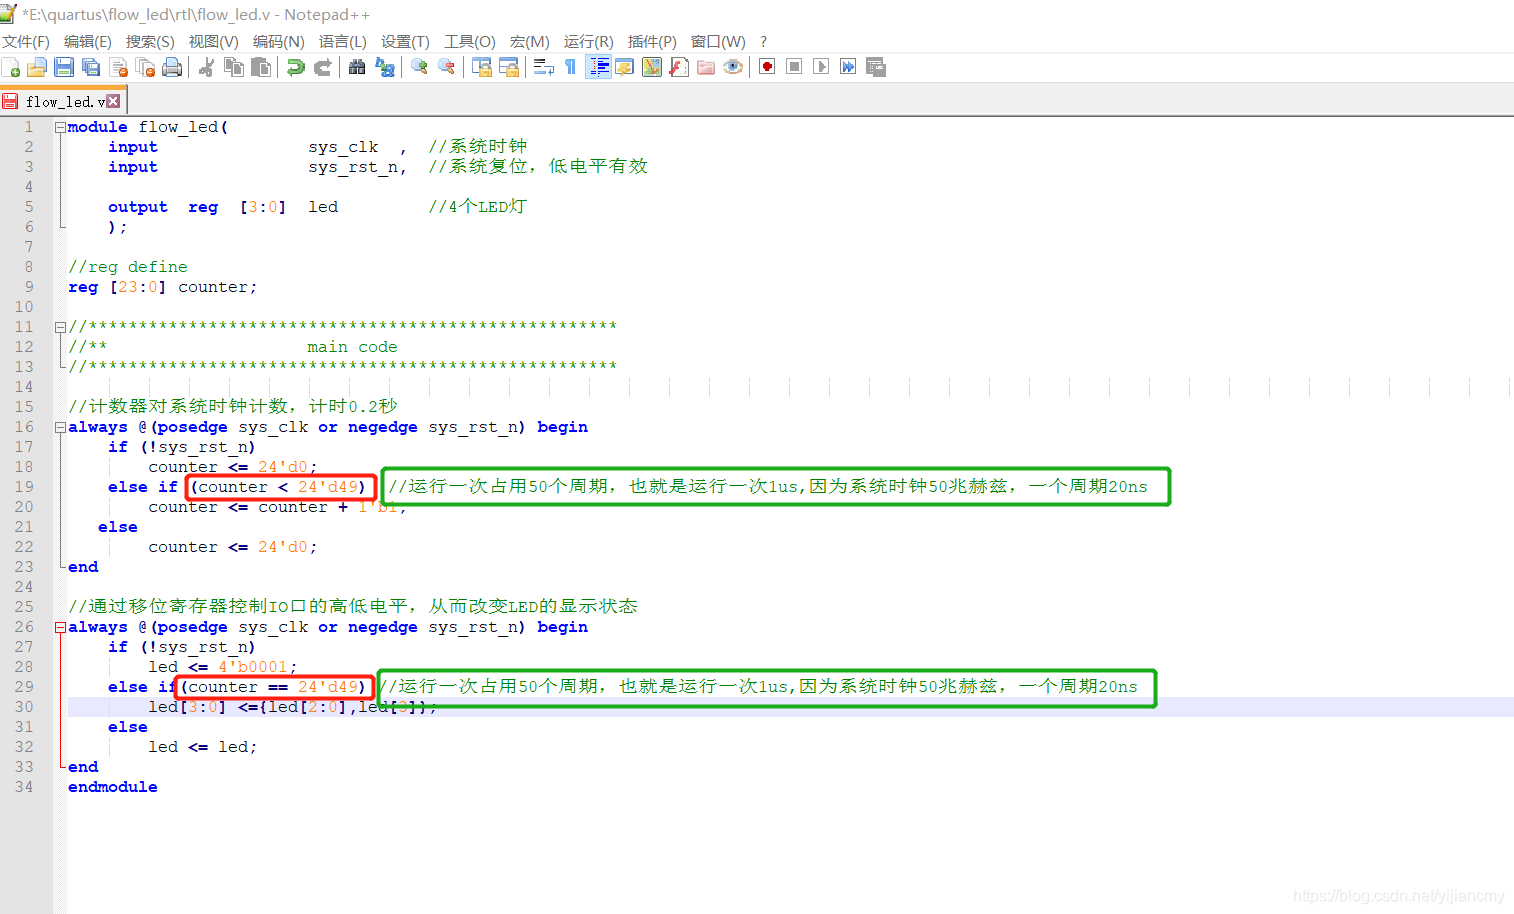Open a file with the Open folder icon
This screenshot has width=1514, height=914.
point(37,67)
